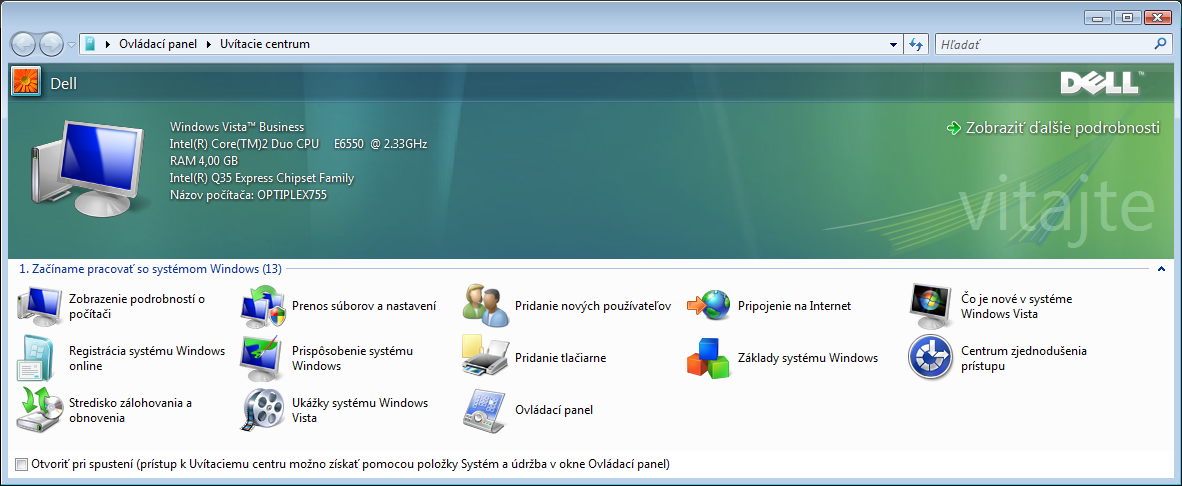The image size is (1182, 486).
Task: Click the Windows personalization icon
Action: click(263, 358)
